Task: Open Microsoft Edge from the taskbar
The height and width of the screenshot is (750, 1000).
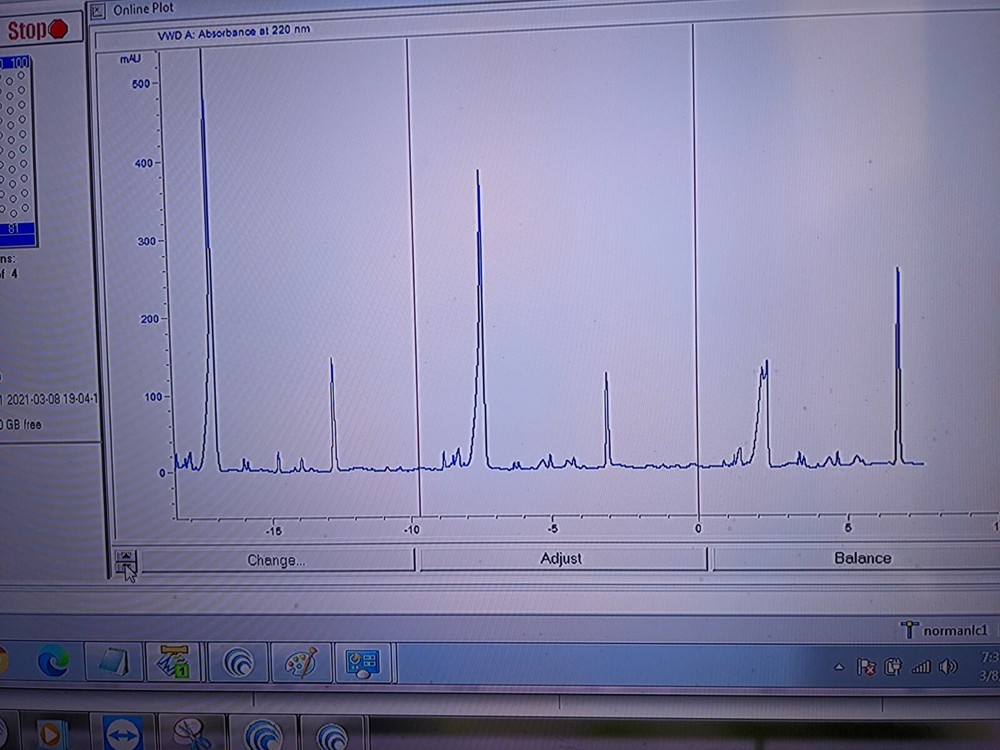Action: pos(50,663)
